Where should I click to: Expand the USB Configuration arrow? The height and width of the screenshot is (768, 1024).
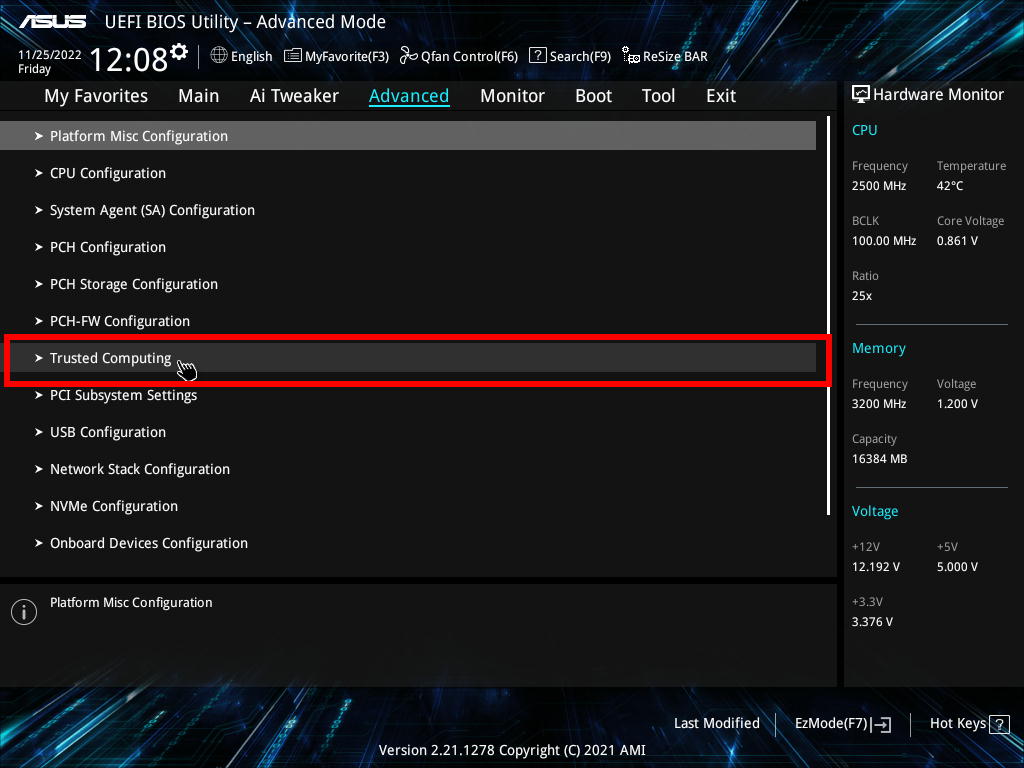tap(39, 432)
